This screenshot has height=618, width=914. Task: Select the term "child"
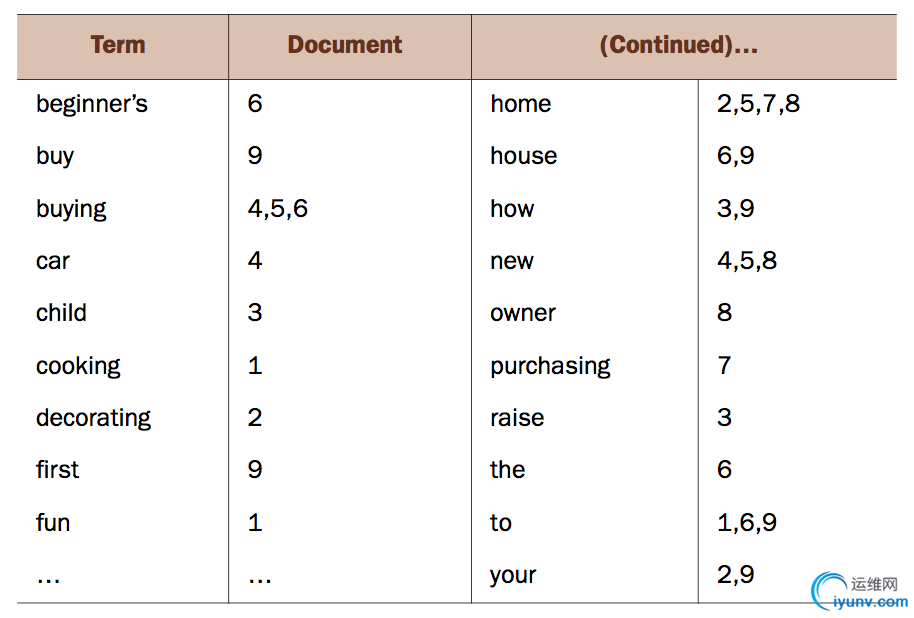pyautogui.click(x=61, y=313)
